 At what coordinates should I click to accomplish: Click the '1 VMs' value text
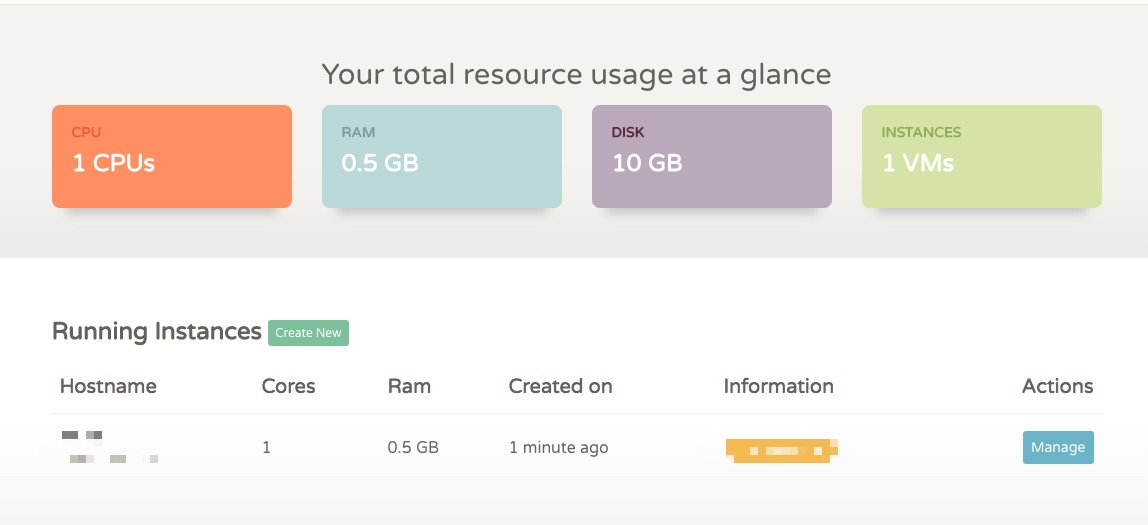(918, 163)
